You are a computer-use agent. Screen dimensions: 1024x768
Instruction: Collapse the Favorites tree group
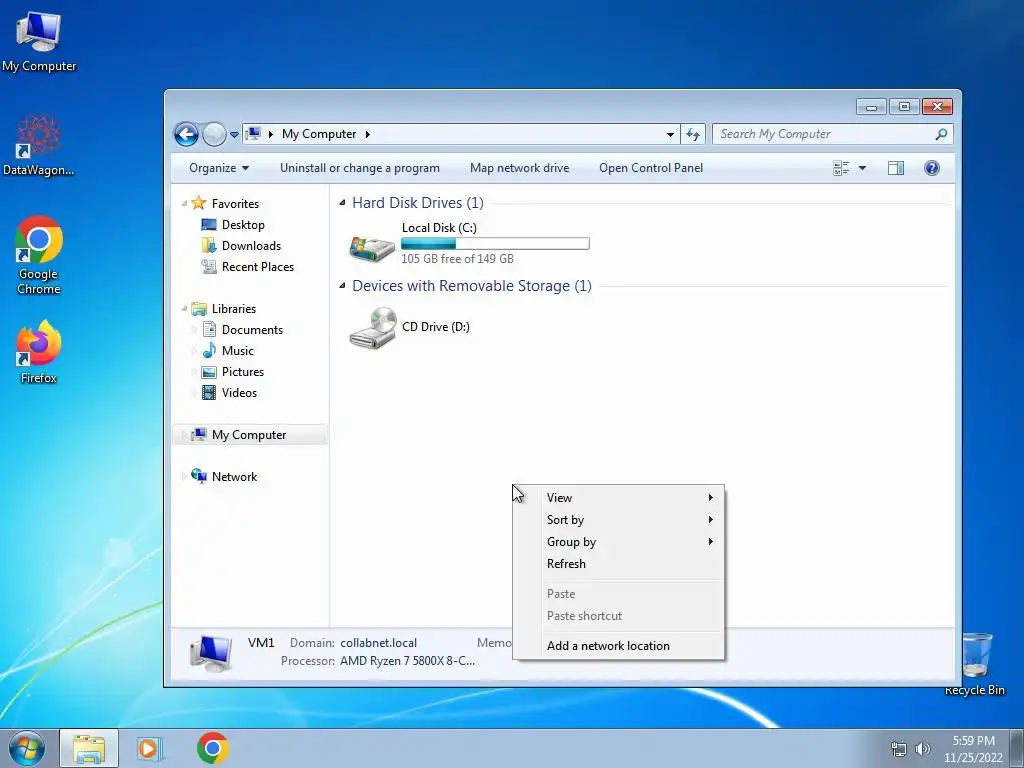[x=184, y=204]
